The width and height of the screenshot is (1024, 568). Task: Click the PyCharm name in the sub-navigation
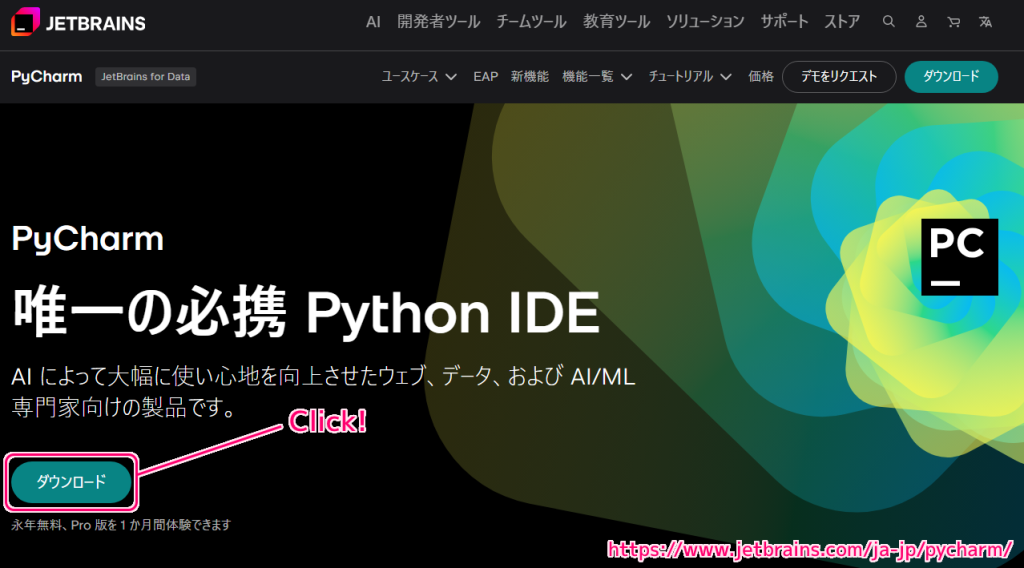(x=46, y=76)
